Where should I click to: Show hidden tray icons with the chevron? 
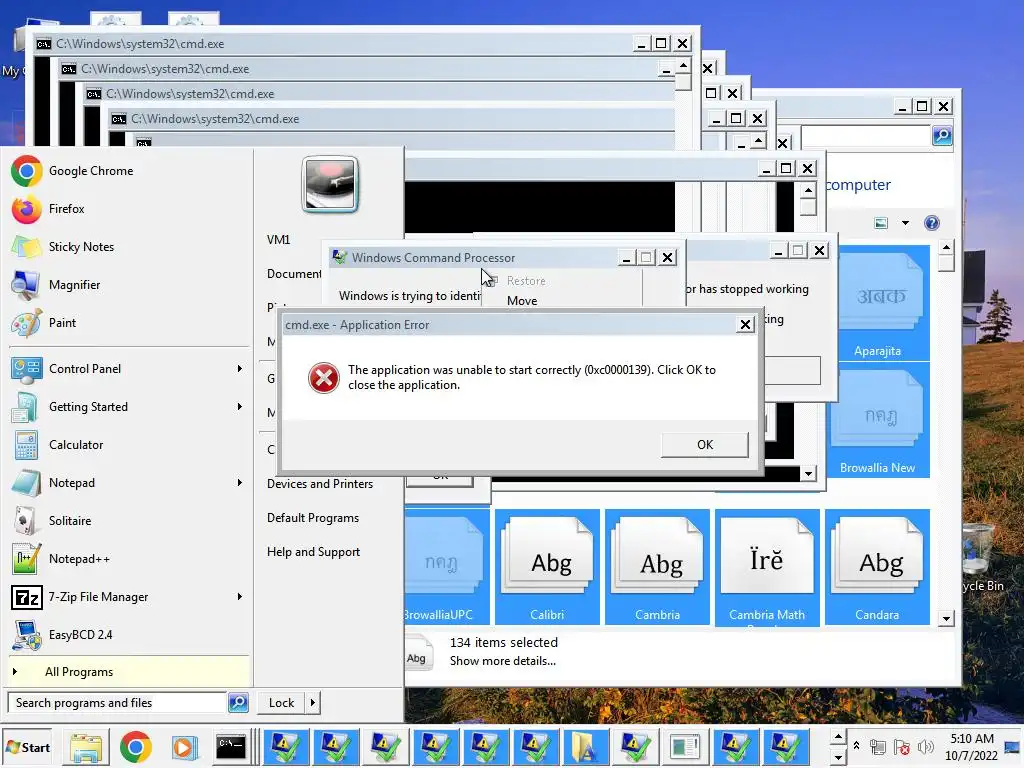point(856,746)
